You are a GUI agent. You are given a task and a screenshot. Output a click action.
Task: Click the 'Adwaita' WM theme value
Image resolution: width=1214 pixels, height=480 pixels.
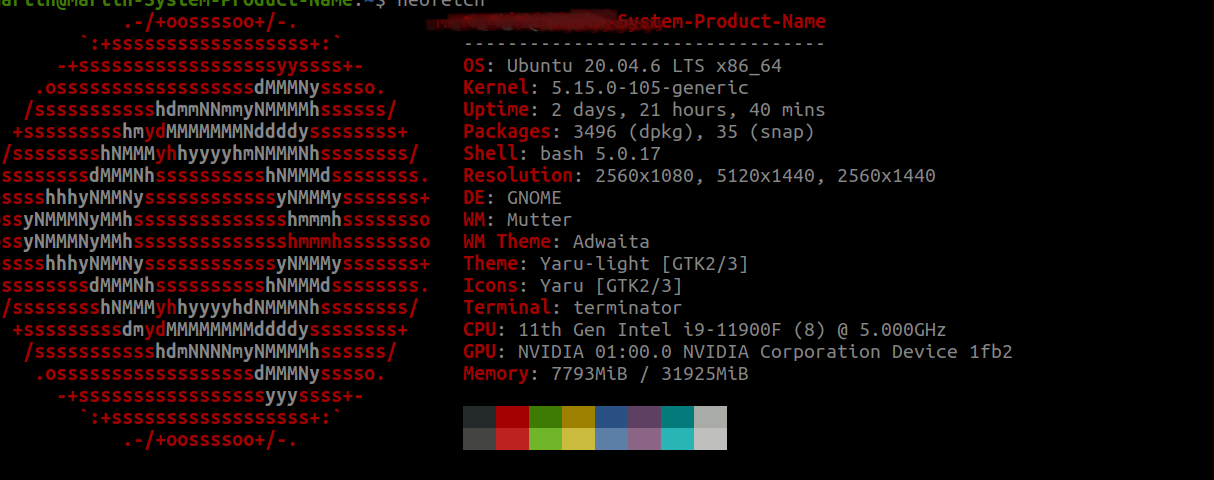(x=611, y=242)
